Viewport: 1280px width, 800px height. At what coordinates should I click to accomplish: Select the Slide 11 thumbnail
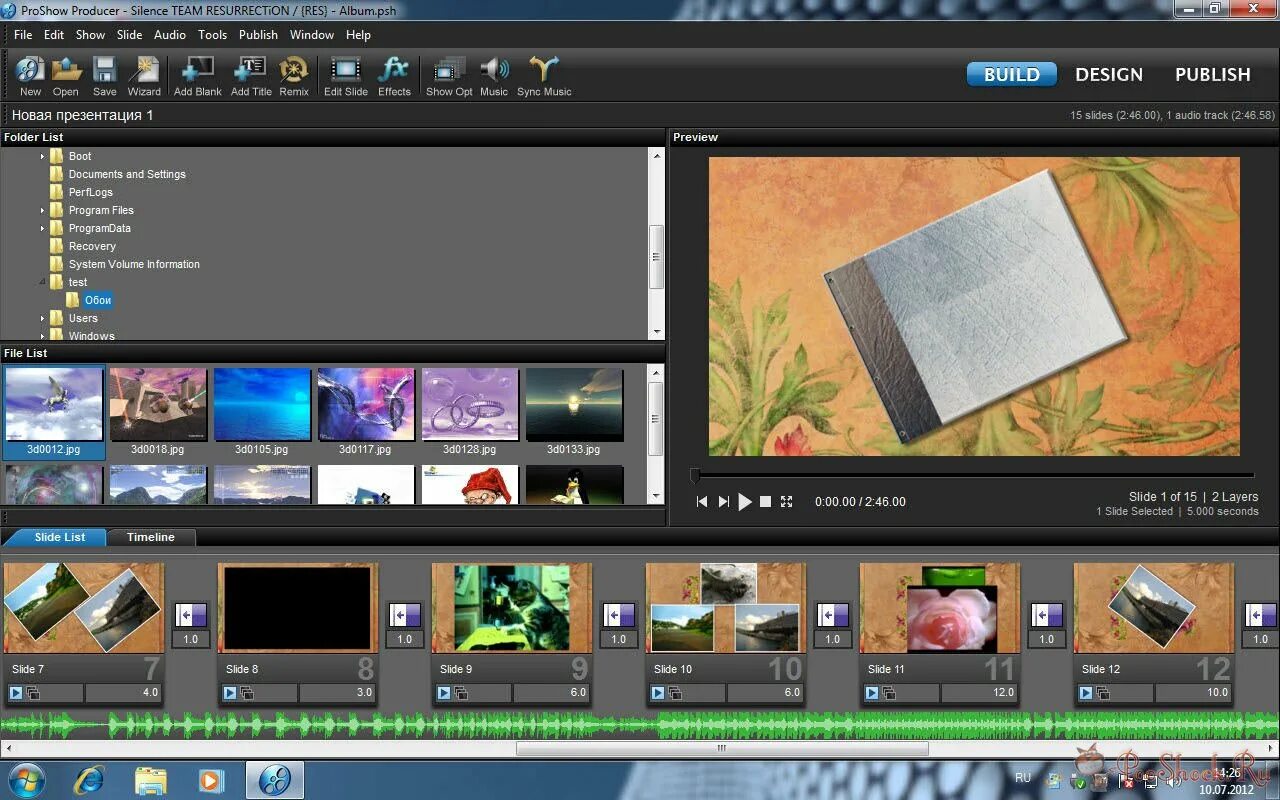pyautogui.click(x=940, y=608)
